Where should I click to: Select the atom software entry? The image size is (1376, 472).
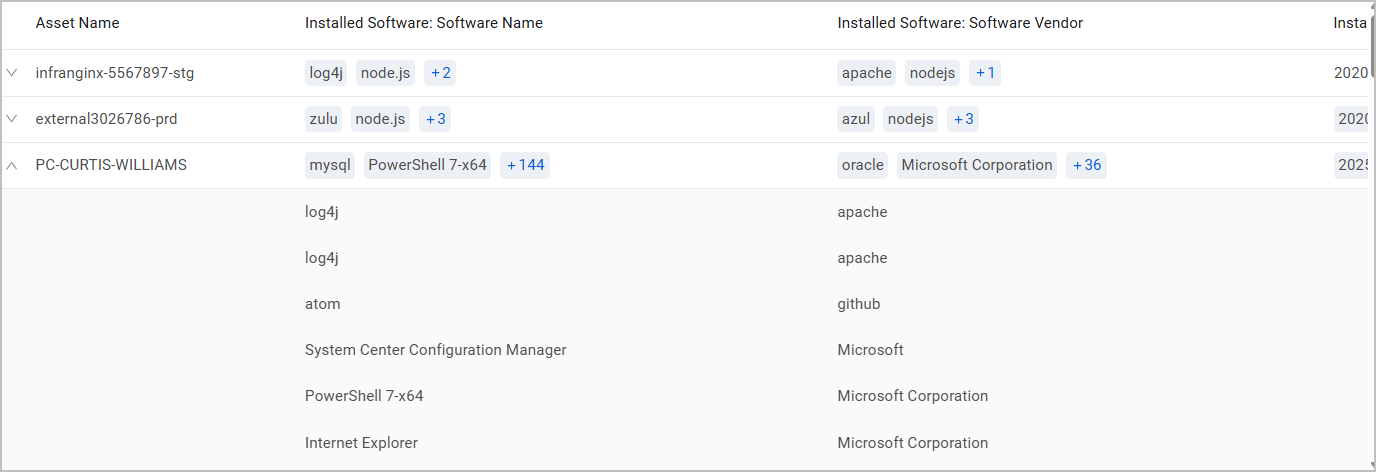323,304
